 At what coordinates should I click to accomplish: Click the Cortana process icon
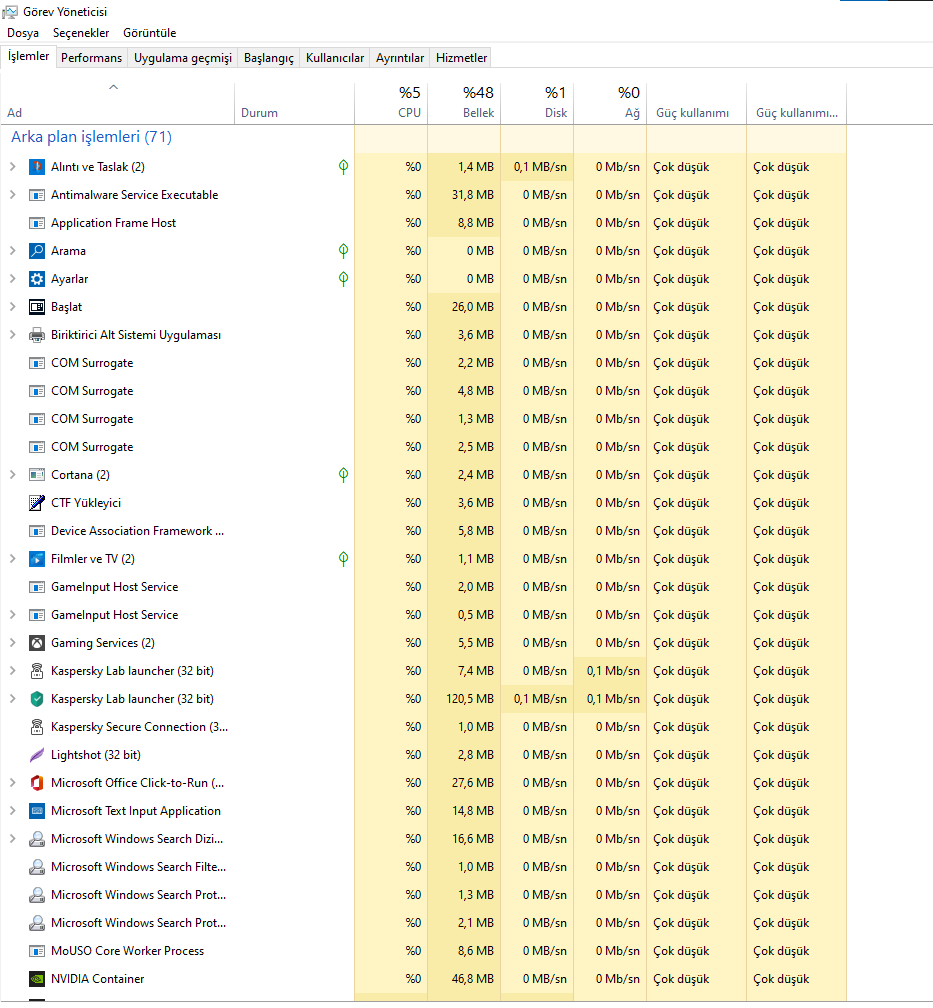(37, 475)
